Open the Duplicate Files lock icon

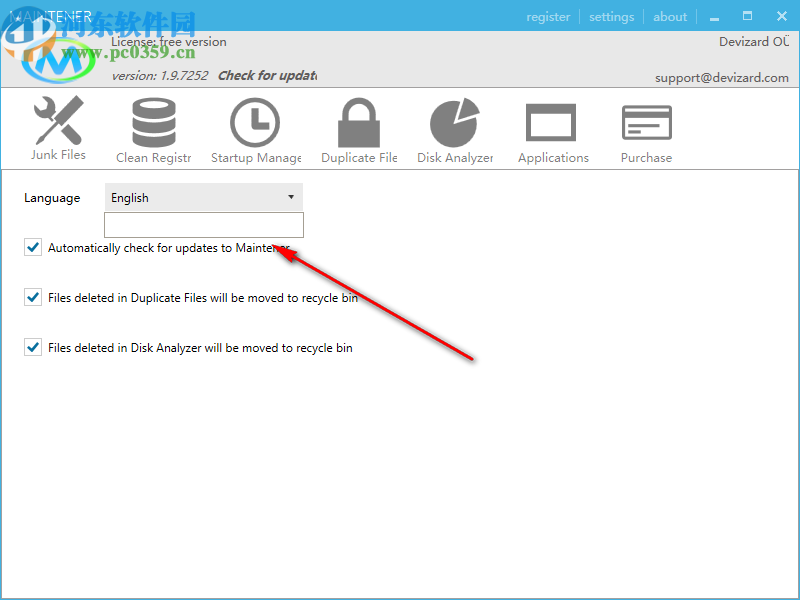coord(359,122)
